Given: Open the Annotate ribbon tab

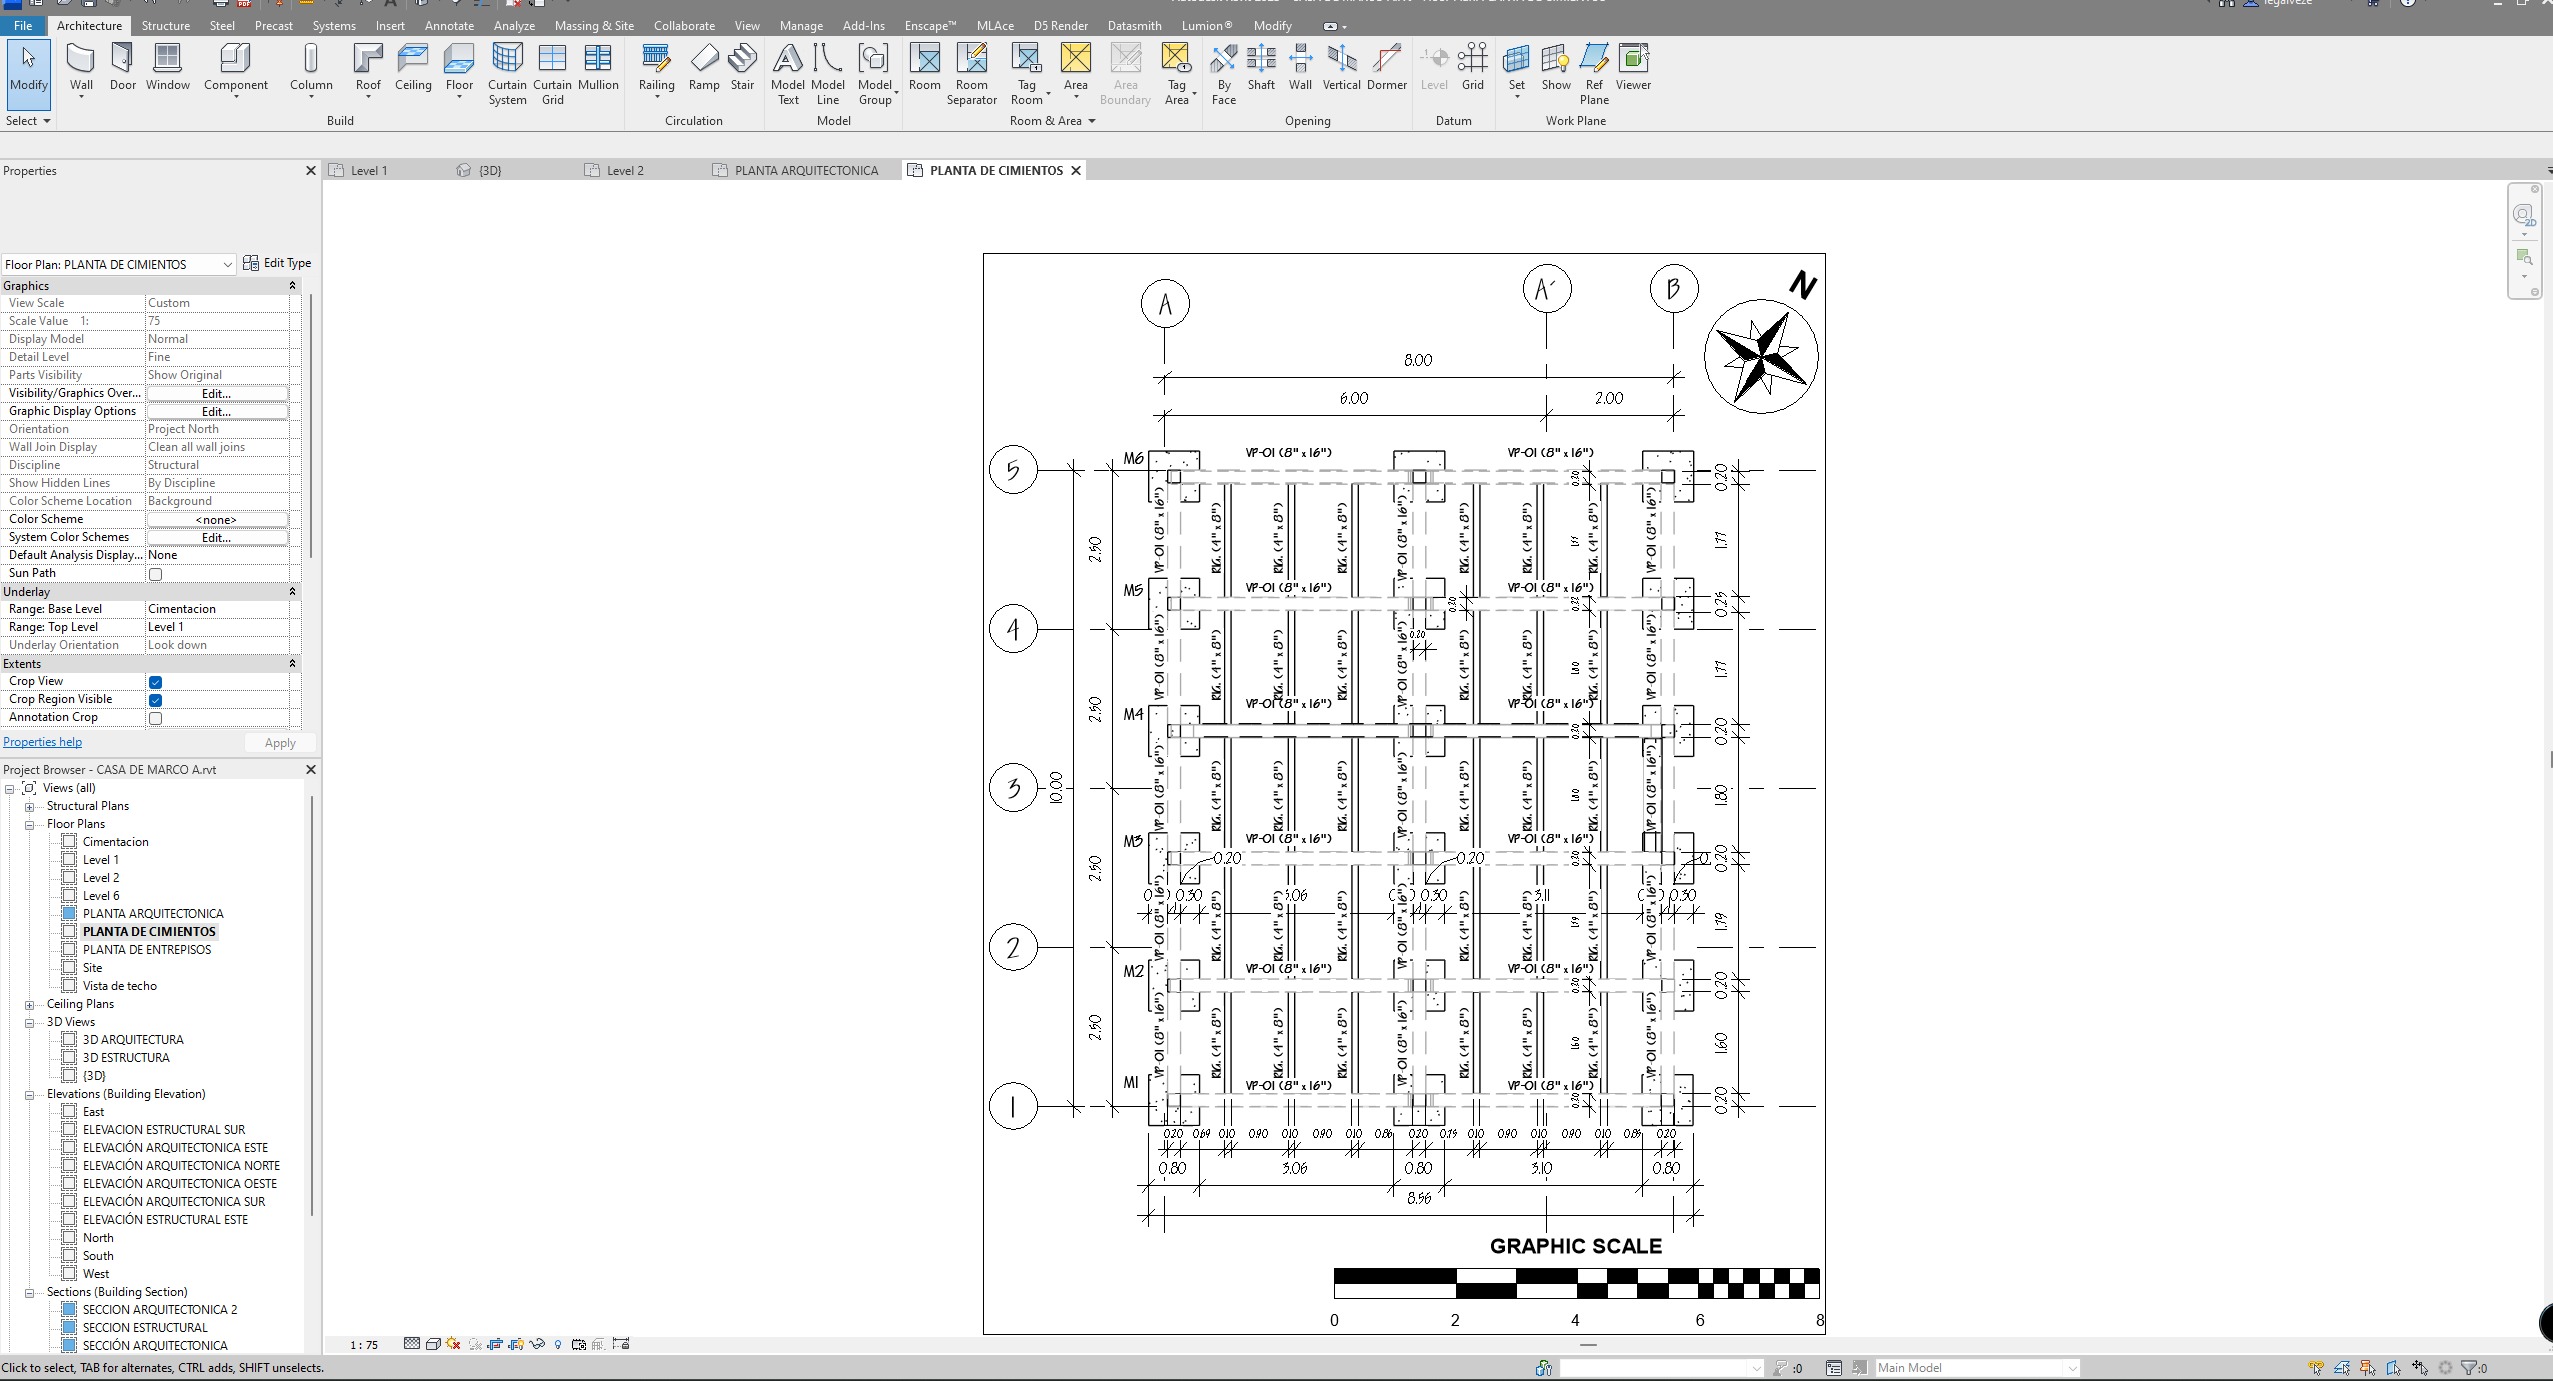Looking at the screenshot, I should (x=449, y=26).
